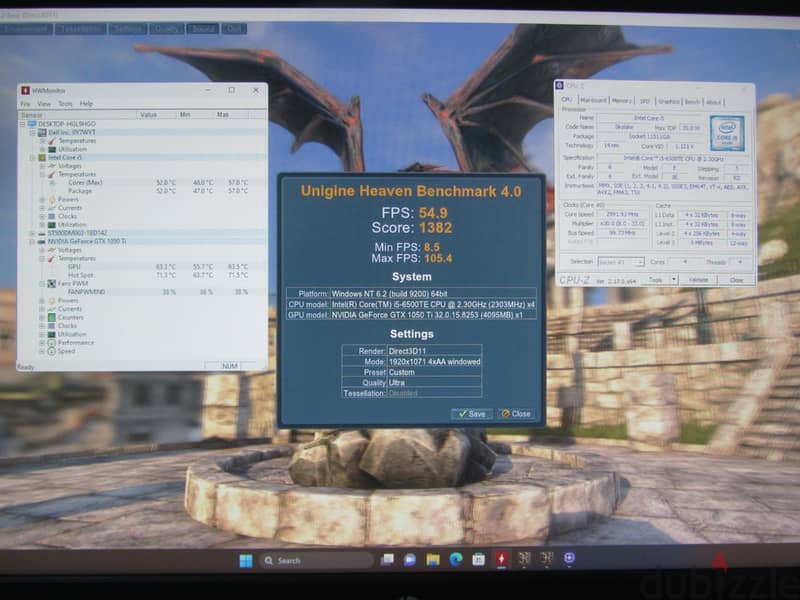Screen dimensions: 800x600
Task: Click the Performance gauge icon under NVIDIA
Action: click(52, 343)
